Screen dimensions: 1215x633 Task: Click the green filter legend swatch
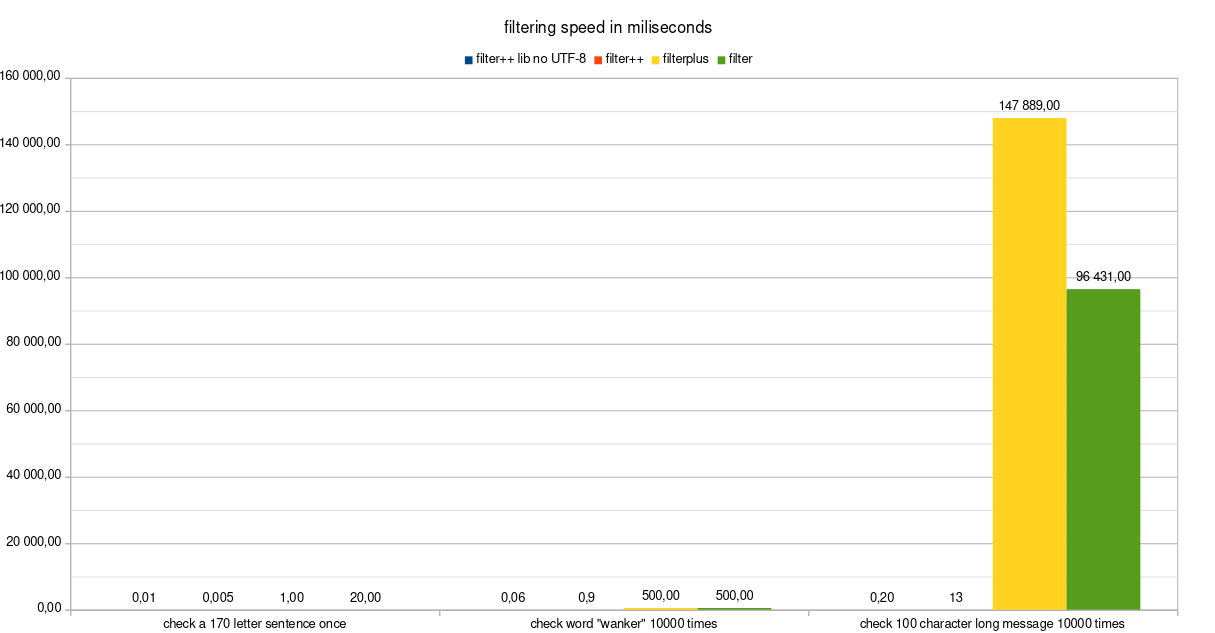(x=721, y=60)
